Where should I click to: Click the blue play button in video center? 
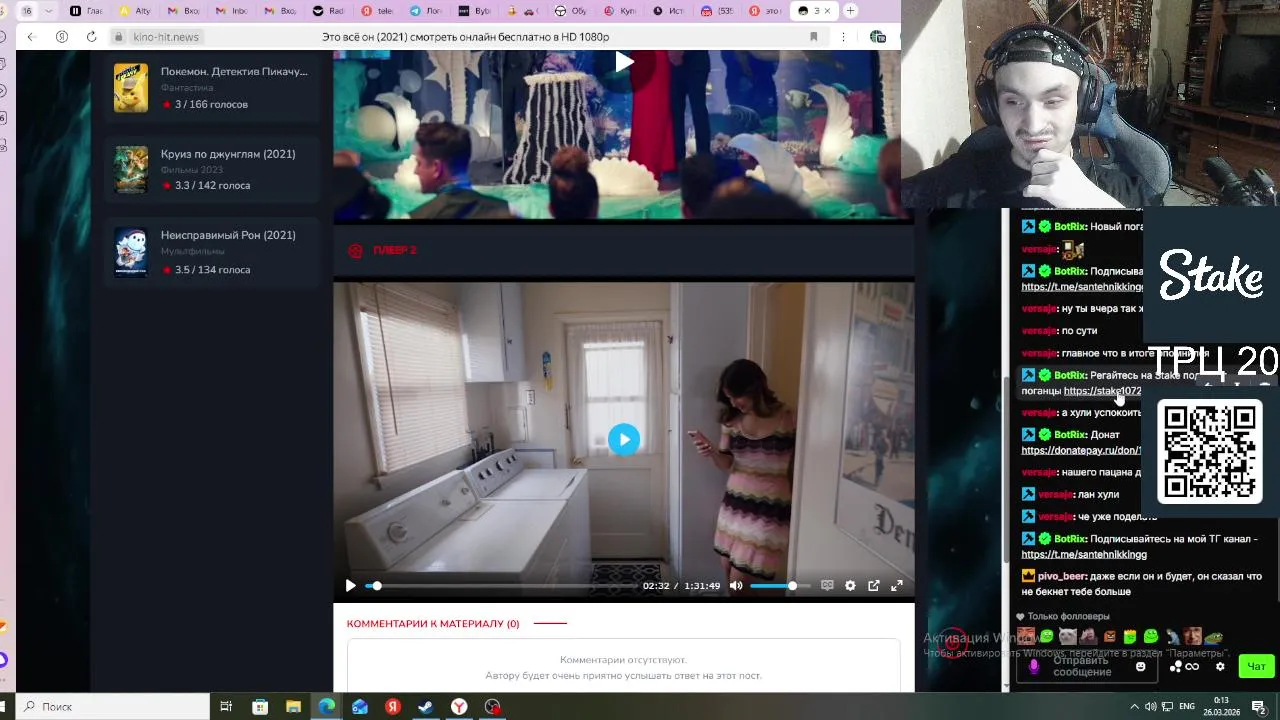pyautogui.click(x=624, y=439)
